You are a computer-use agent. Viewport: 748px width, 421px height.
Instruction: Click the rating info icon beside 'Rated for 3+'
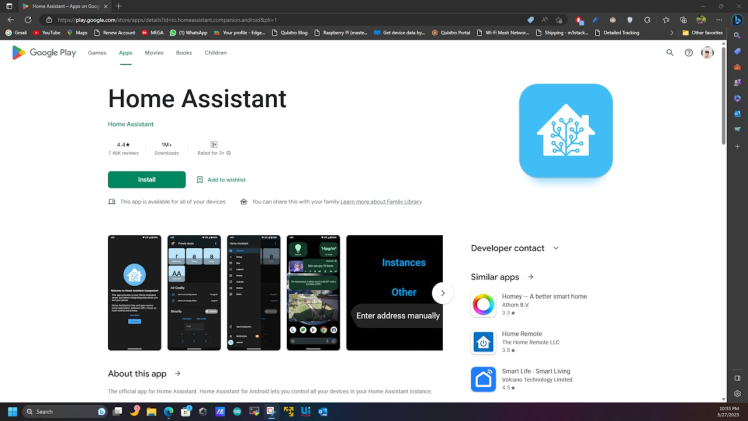[x=229, y=153]
